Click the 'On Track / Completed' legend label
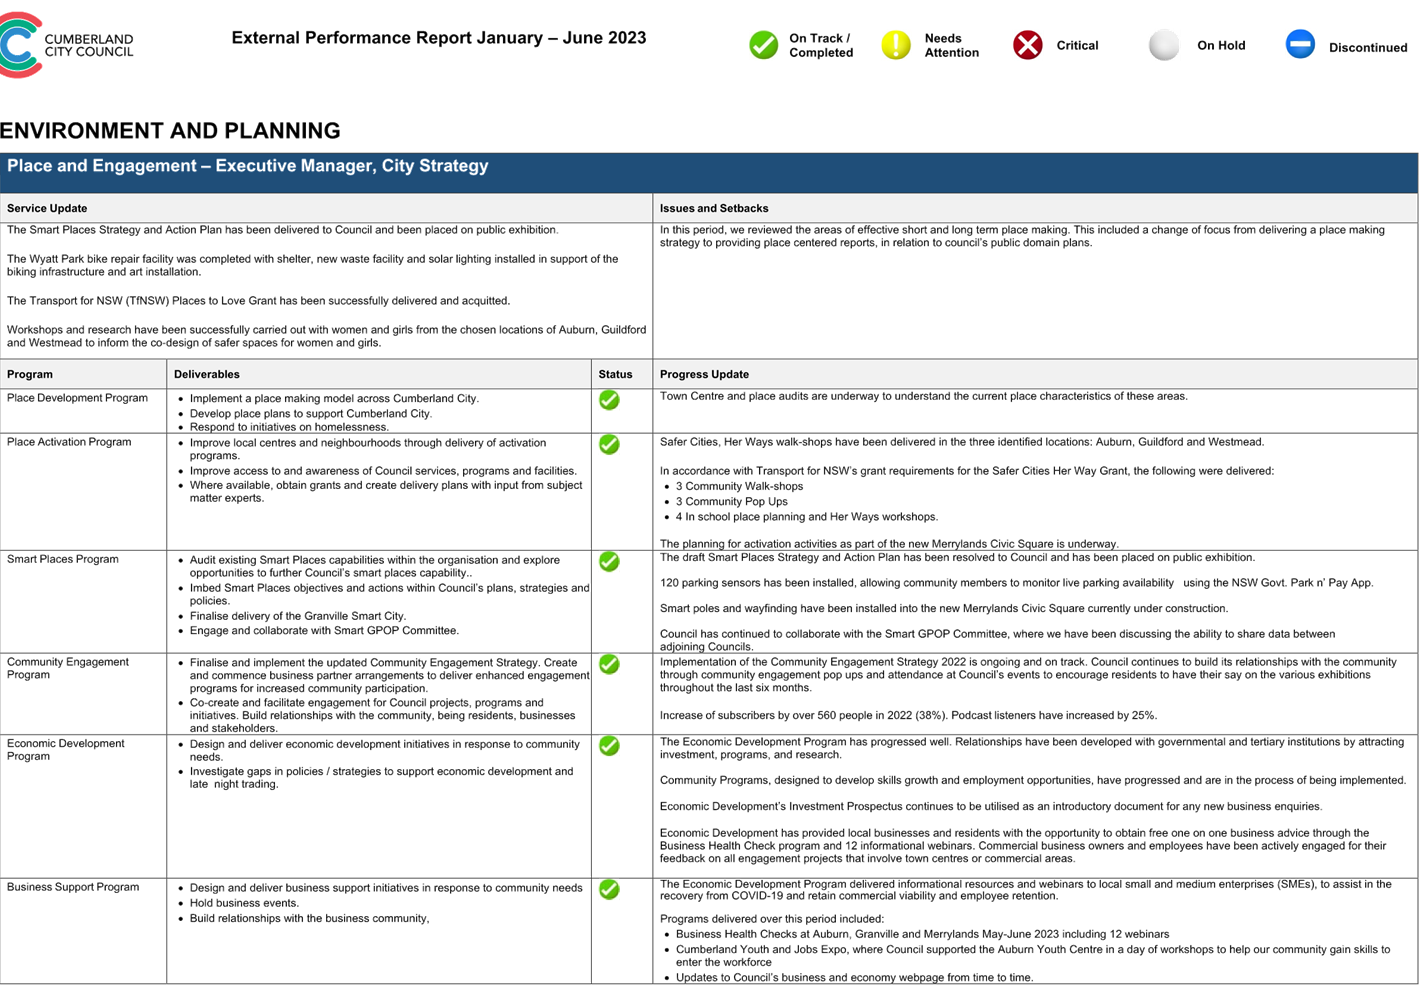This screenshot has height=988, width=1421. point(821,45)
